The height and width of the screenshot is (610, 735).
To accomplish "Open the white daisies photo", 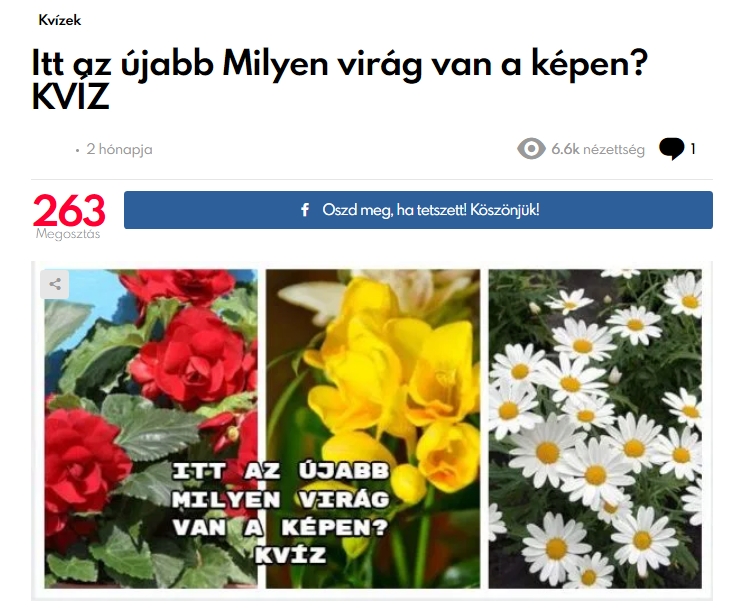I will [595, 429].
